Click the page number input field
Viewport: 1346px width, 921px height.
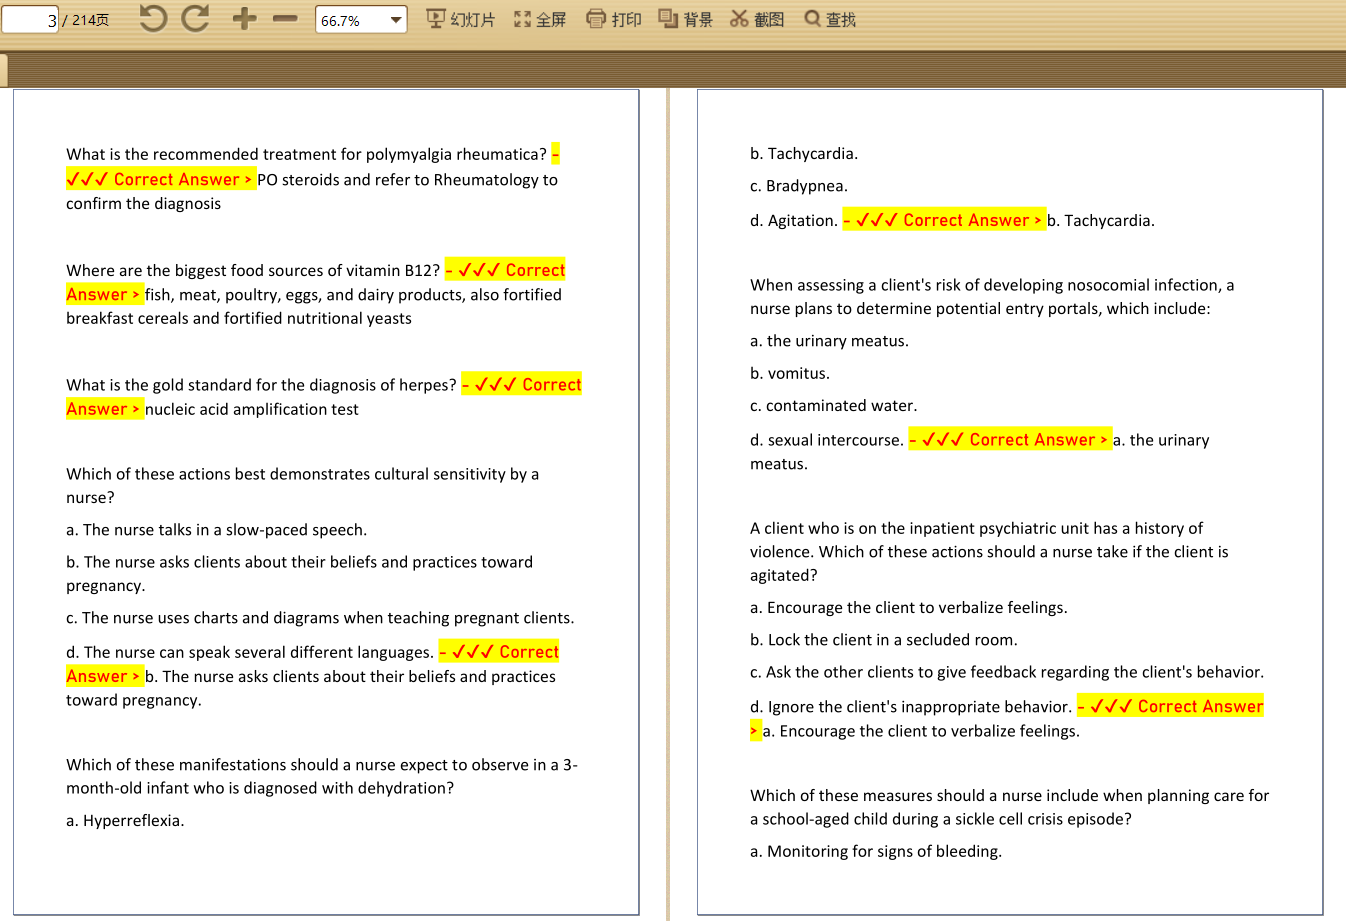point(31,20)
